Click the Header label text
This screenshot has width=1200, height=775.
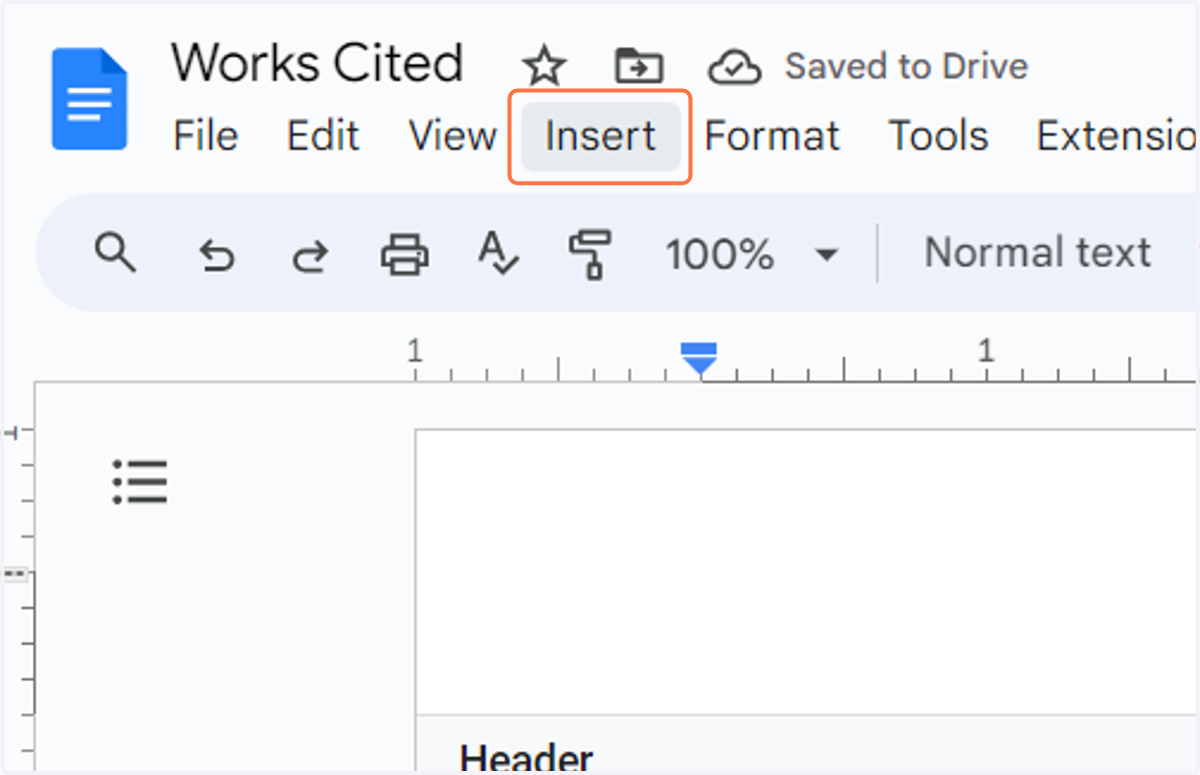click(526, 757)
